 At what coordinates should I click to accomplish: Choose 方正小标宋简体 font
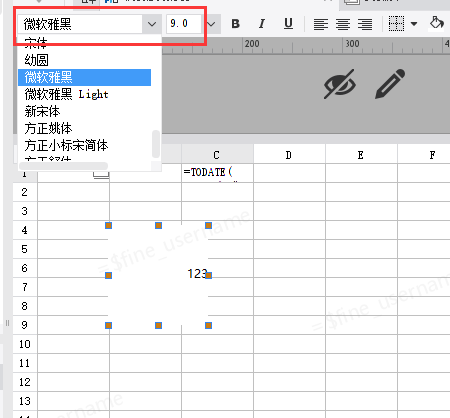[x=85, y=145]
